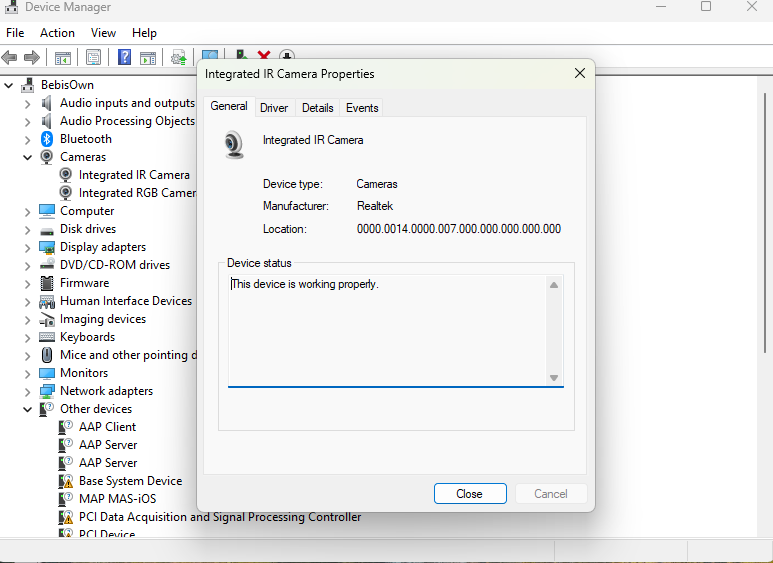The image size is (773, 563).
Task: Expand the Bluetooth category
Action: pos(27,140)
